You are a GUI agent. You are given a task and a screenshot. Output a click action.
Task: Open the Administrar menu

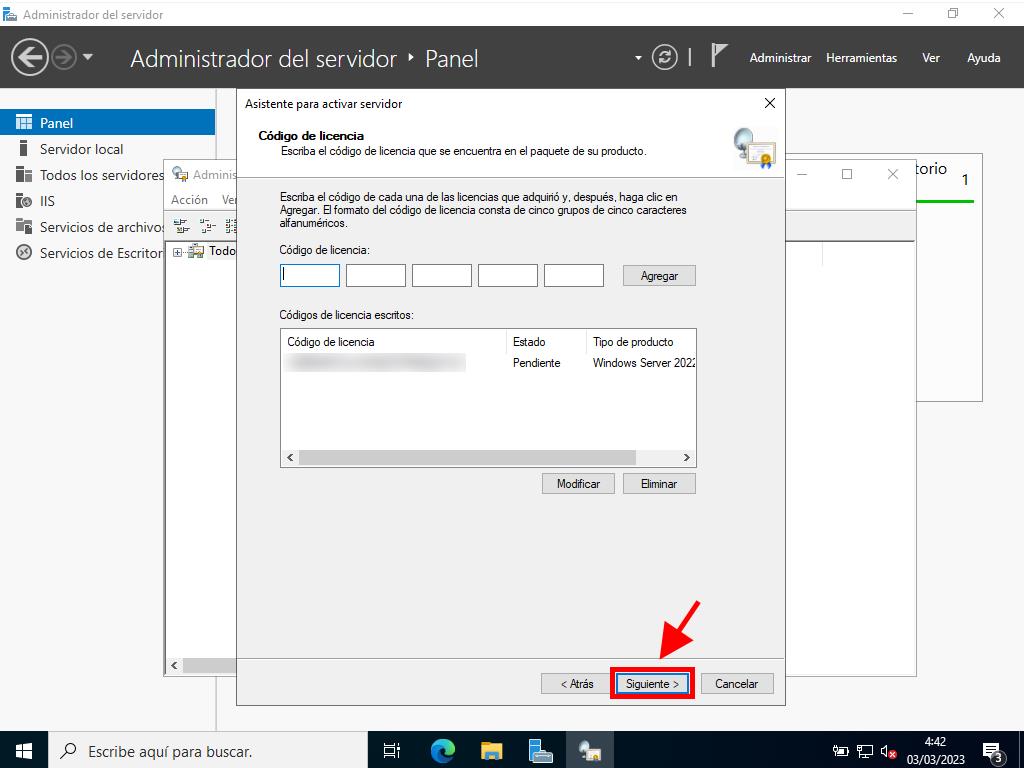pyautogui.click(x=780, y=58)
